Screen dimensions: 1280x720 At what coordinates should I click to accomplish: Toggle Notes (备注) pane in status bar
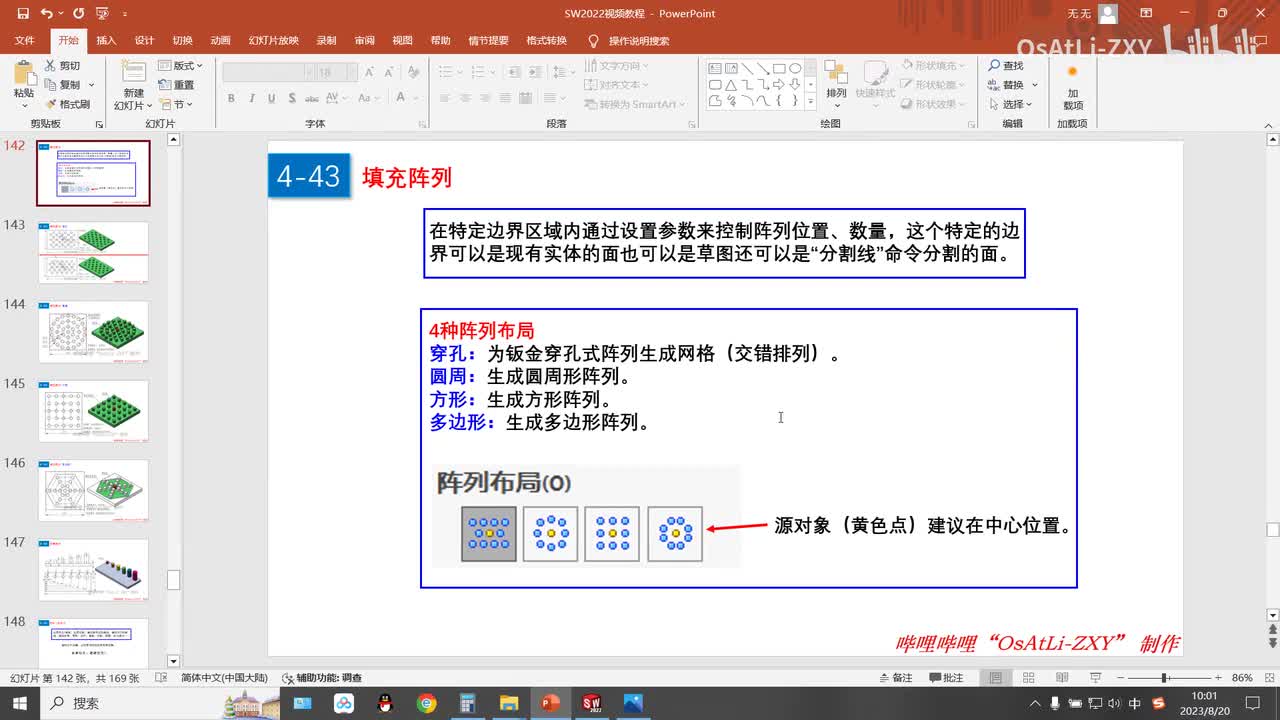pyautogui.click(x=894, y=678)
